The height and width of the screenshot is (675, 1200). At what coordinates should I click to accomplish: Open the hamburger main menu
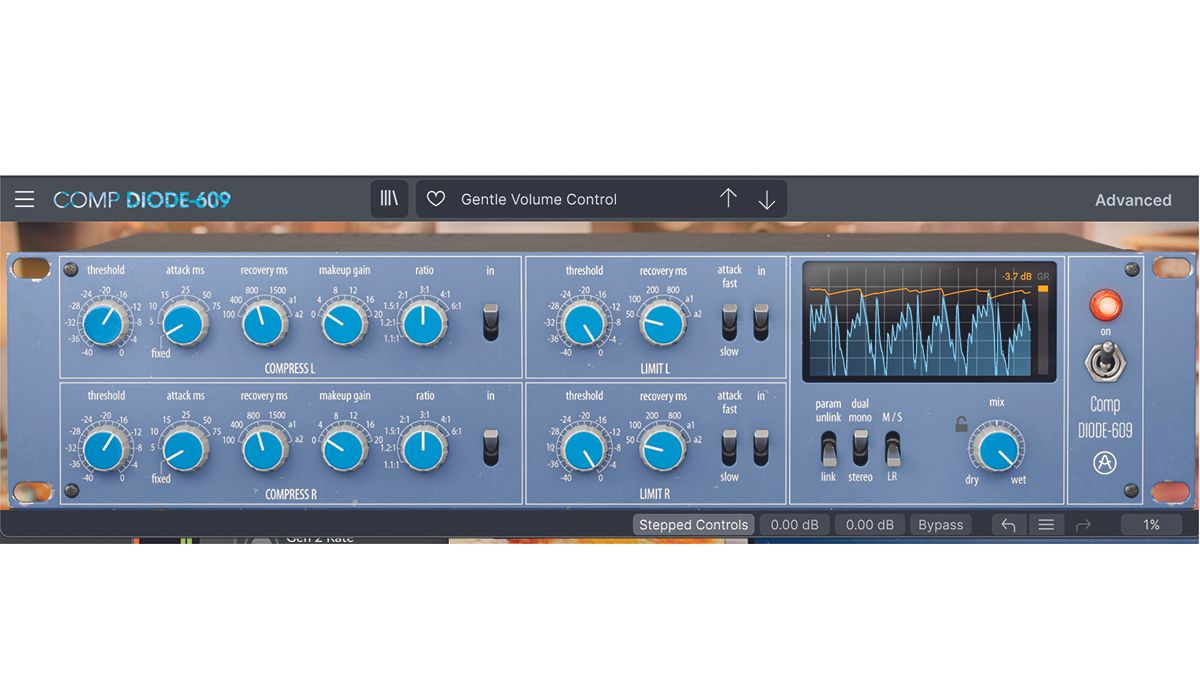pos(24,199)
